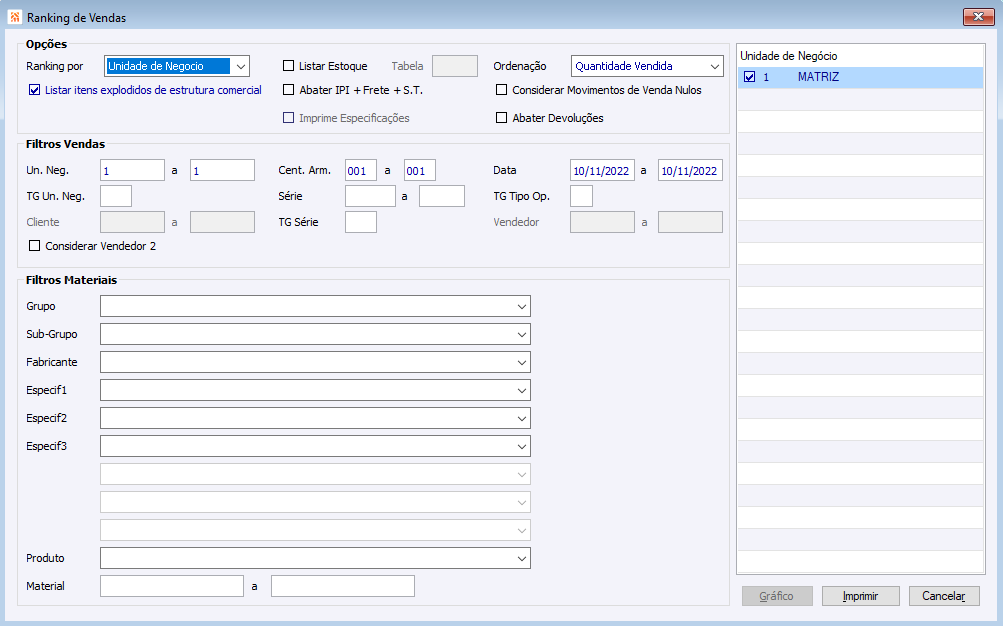This screenshot has width=1003, height=626.
Task: Click the Gráfico button
Action: click(x=777, y=596)
